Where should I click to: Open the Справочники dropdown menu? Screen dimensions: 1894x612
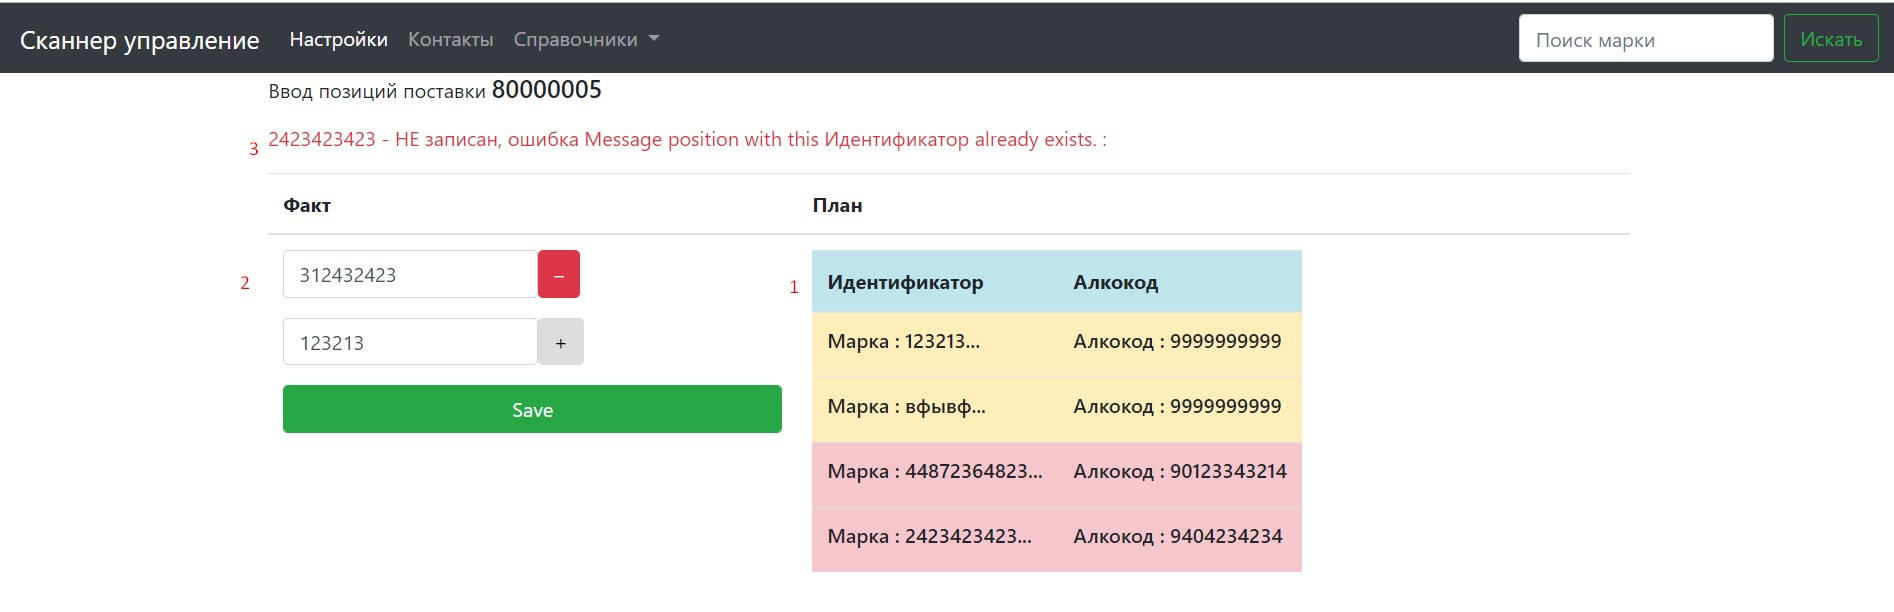pos(586,40)
